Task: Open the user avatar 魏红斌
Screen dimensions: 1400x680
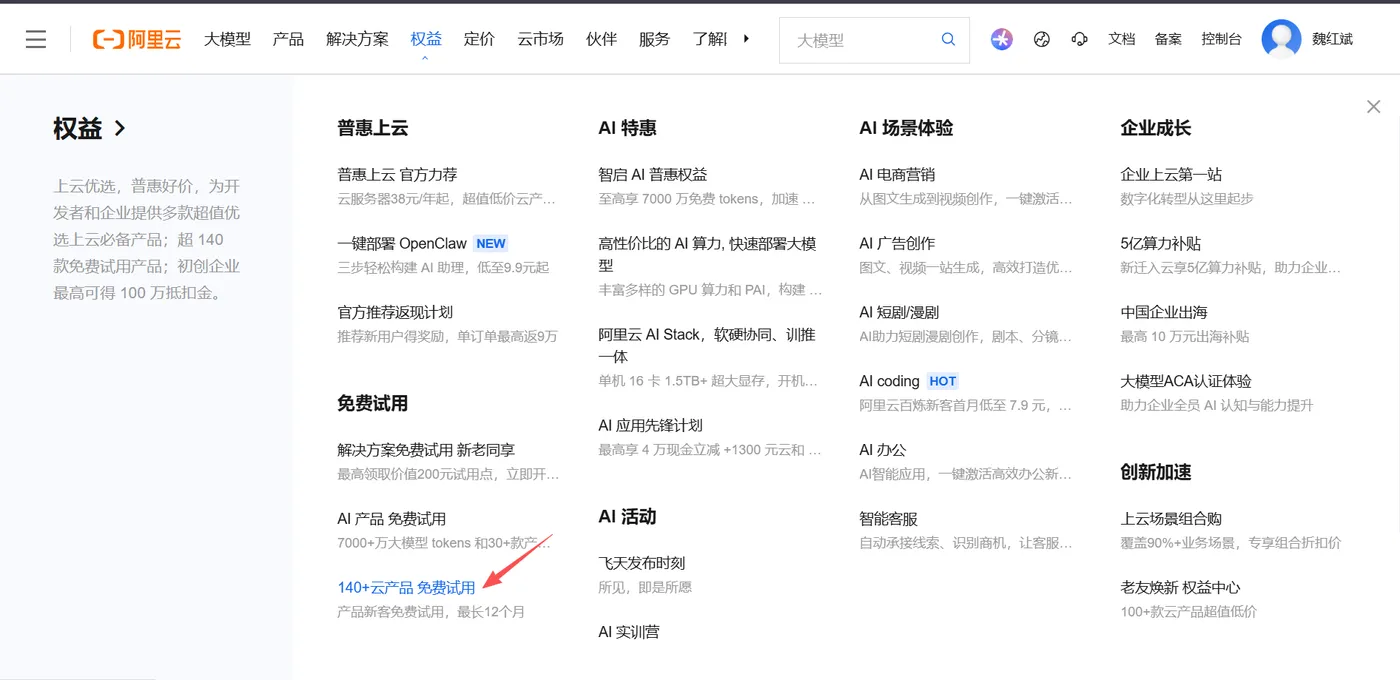Action: click(x=1281, y=39)
